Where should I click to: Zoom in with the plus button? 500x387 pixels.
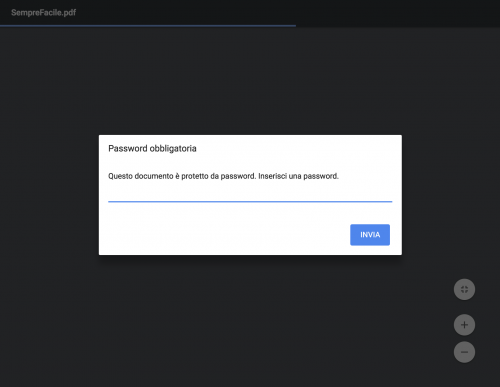(x=464, y=325)
